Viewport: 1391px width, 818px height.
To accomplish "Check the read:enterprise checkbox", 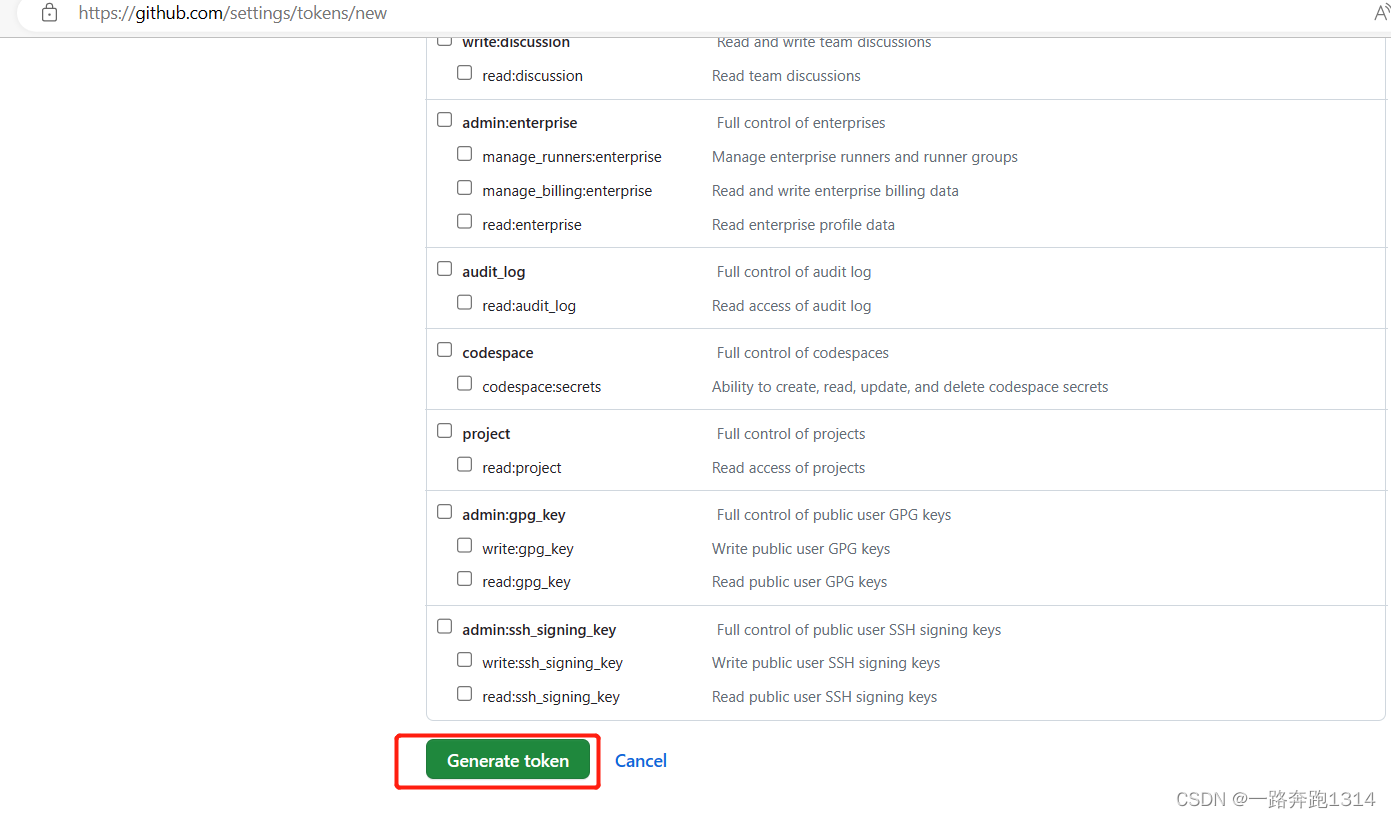I will click(464, 221).
